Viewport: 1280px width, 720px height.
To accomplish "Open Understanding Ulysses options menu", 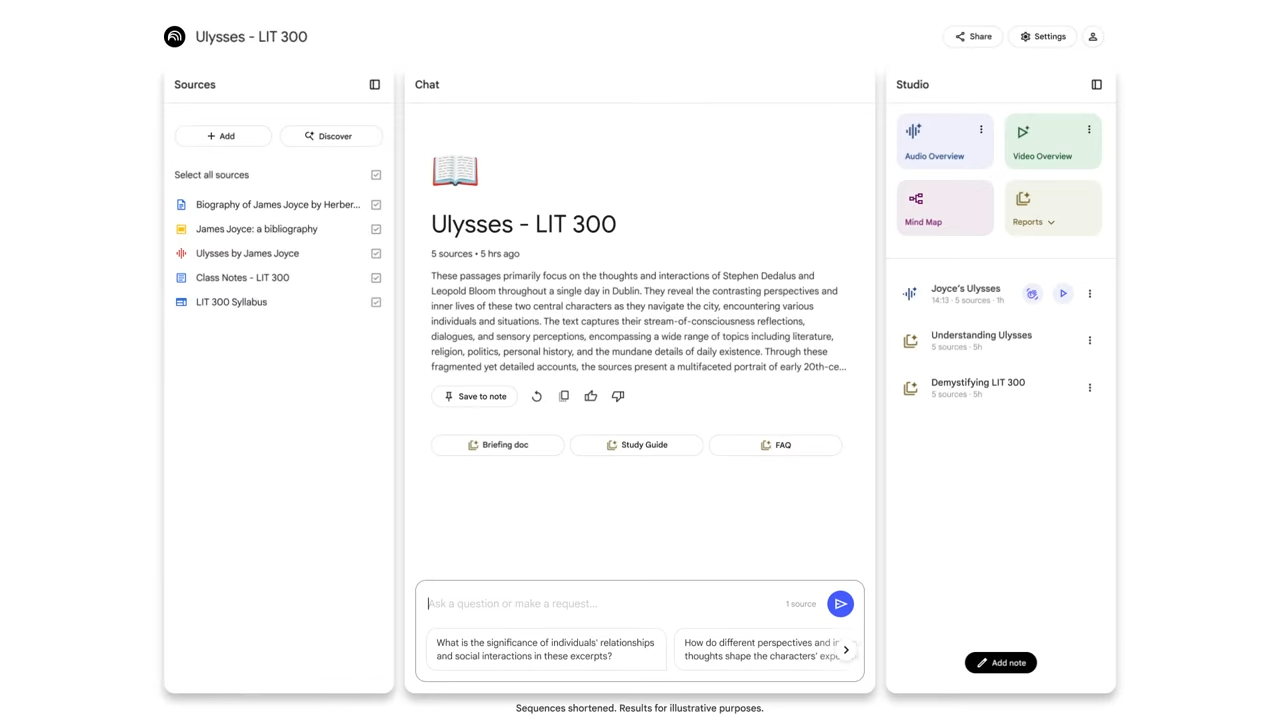I will click(x=1090, y=341).
